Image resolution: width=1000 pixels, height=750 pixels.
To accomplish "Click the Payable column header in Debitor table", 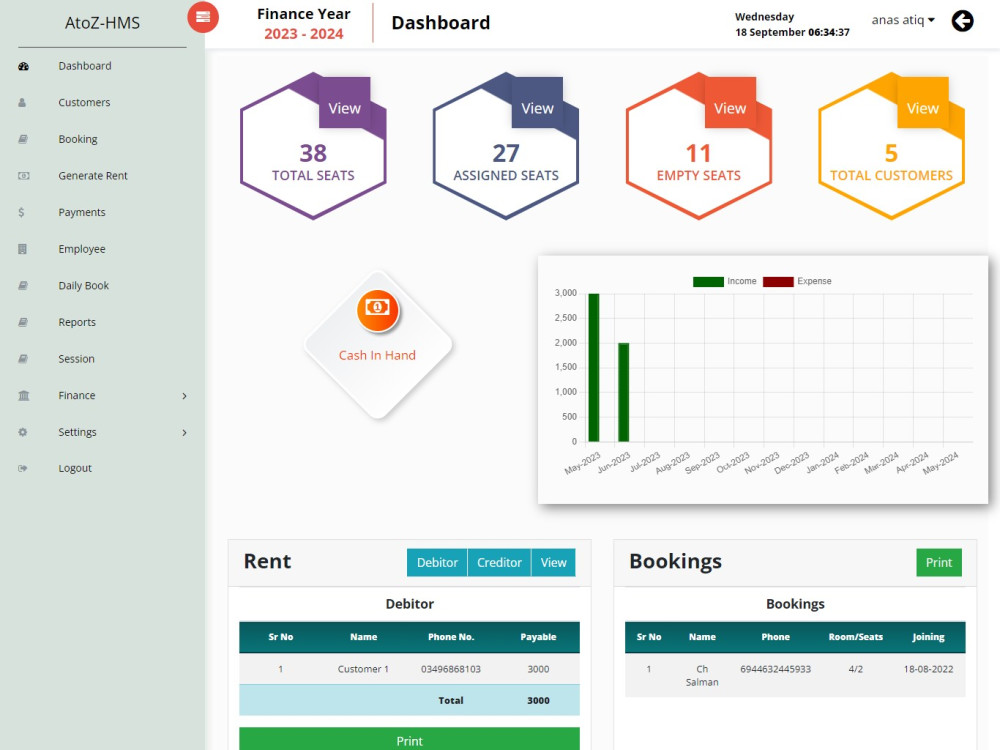I will (538, 636).
